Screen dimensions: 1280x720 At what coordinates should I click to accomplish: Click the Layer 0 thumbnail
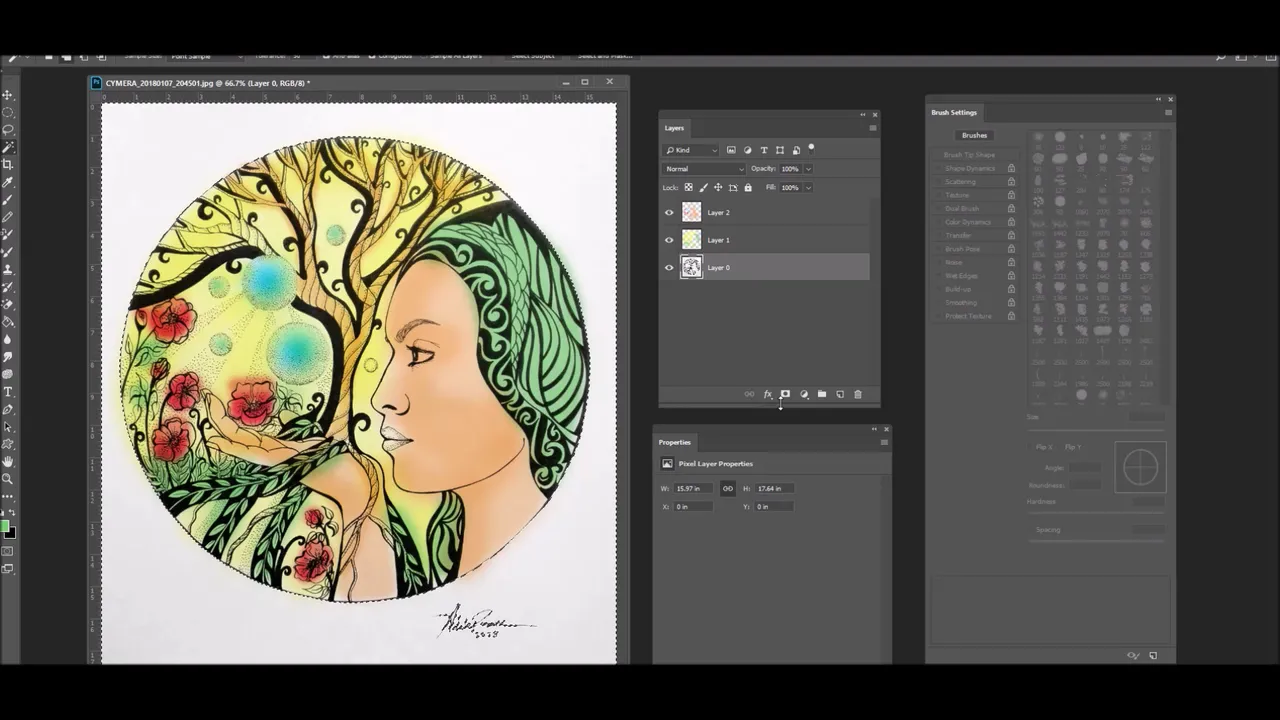tap(691, 267)
